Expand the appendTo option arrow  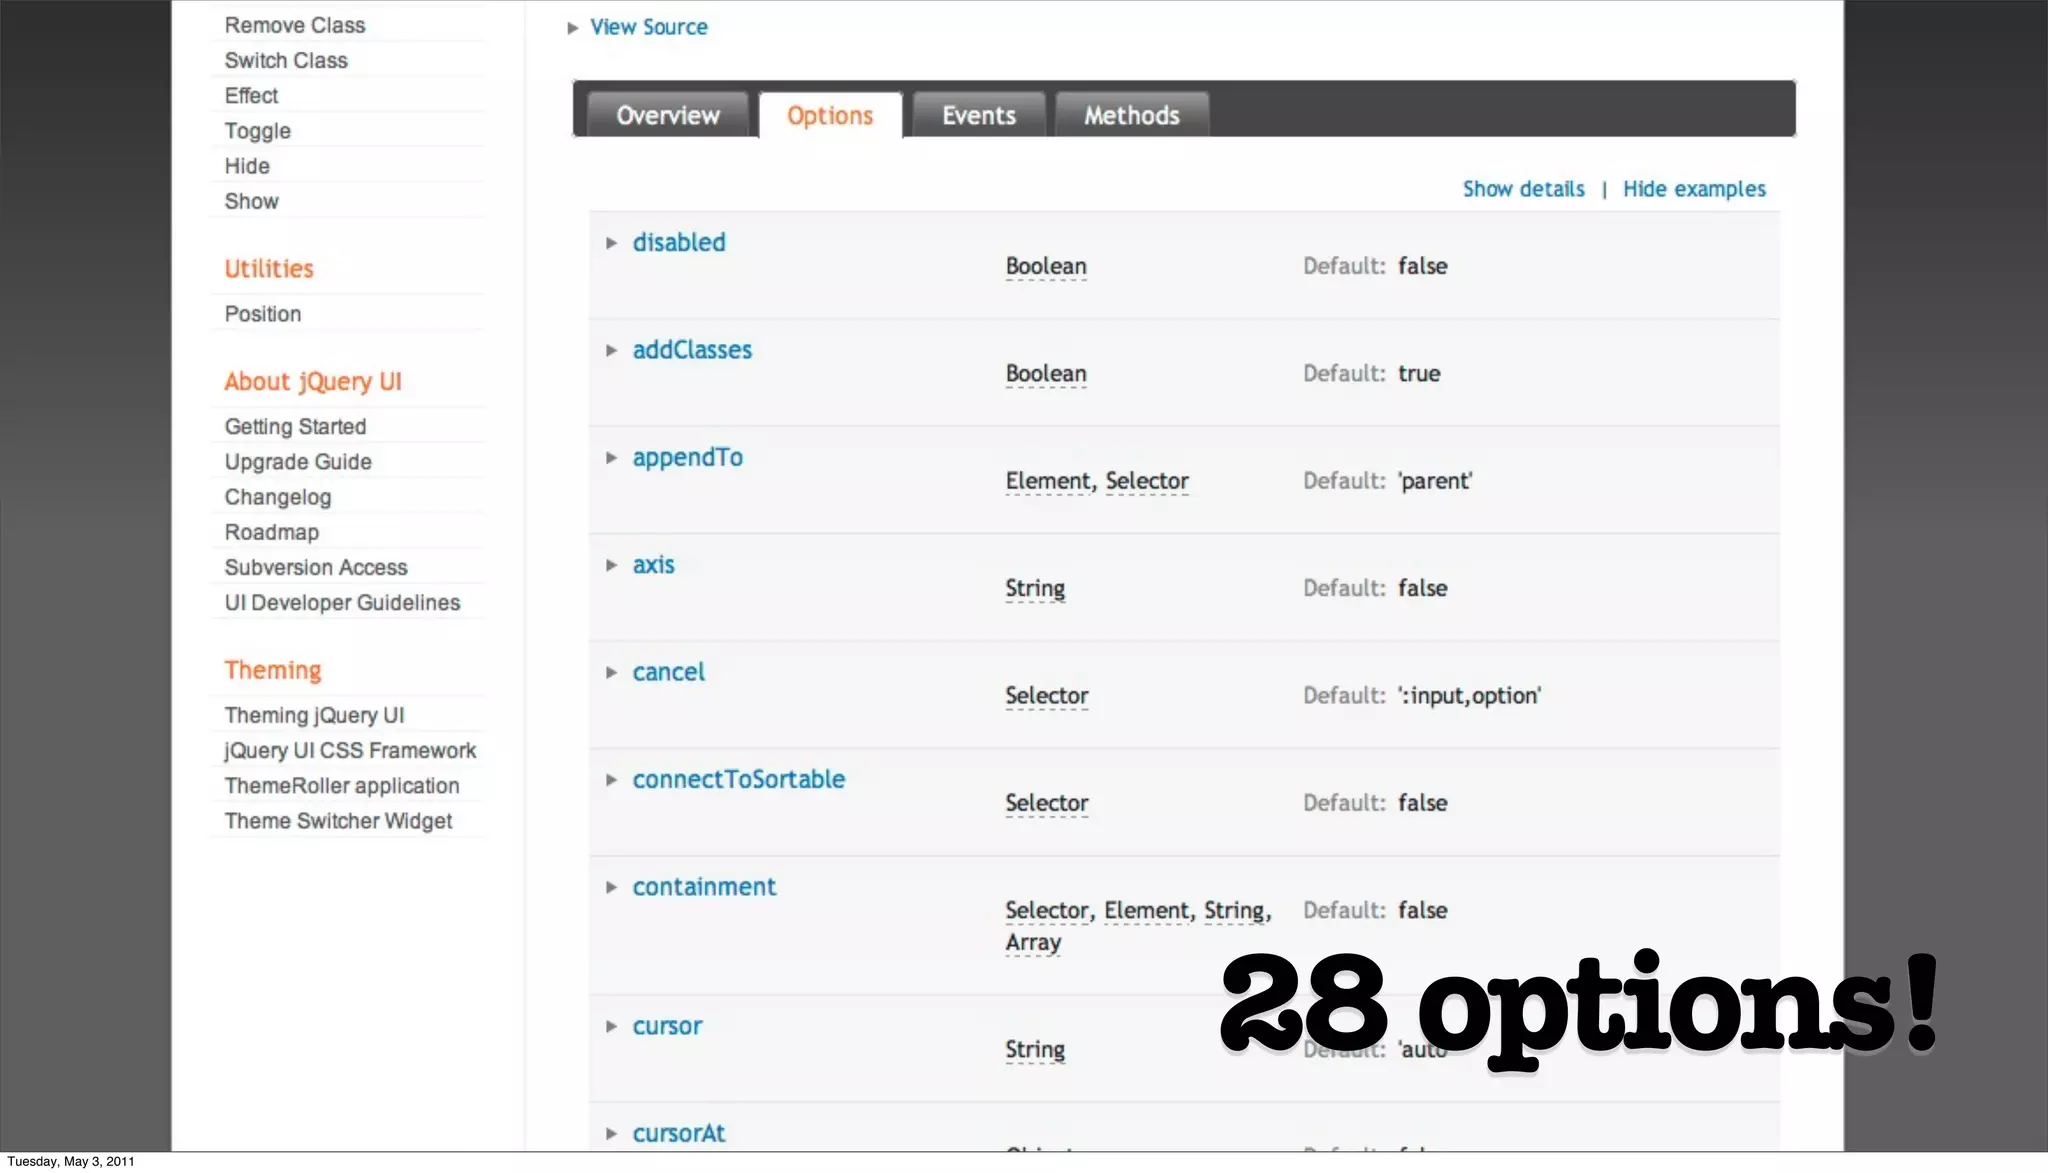[x=611, y=458]
